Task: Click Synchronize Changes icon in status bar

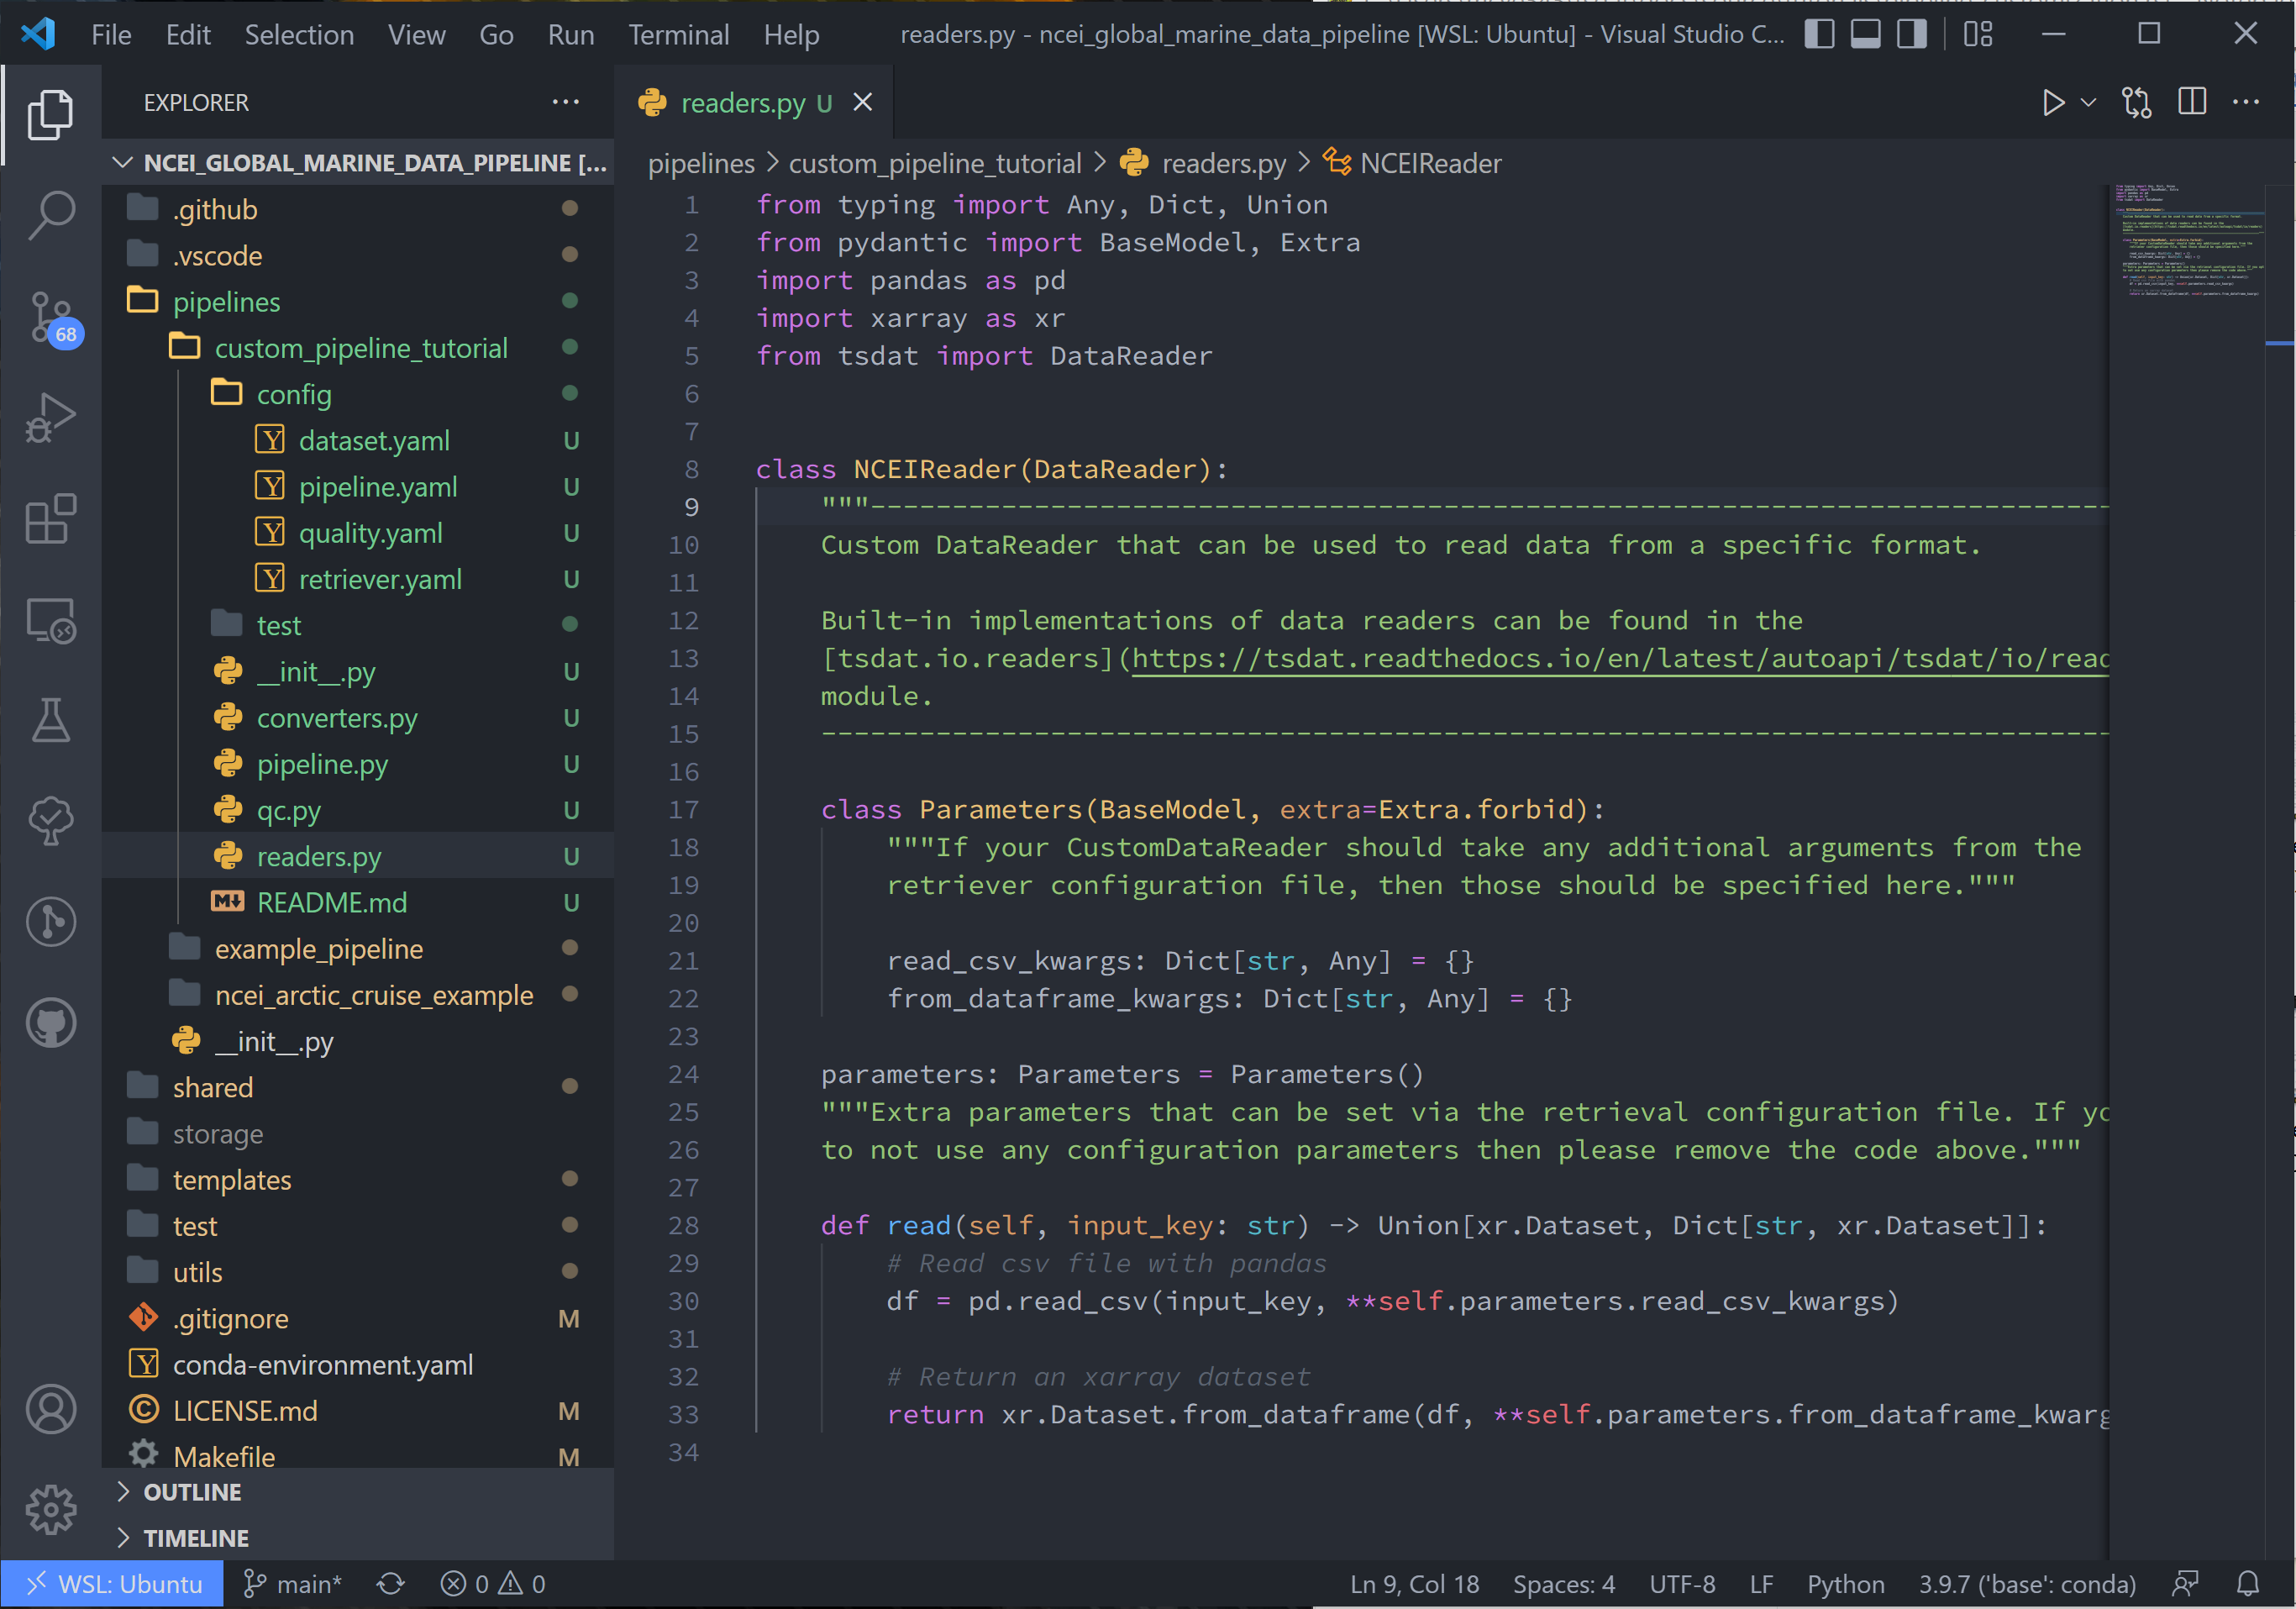Action: coord(391,1584)
